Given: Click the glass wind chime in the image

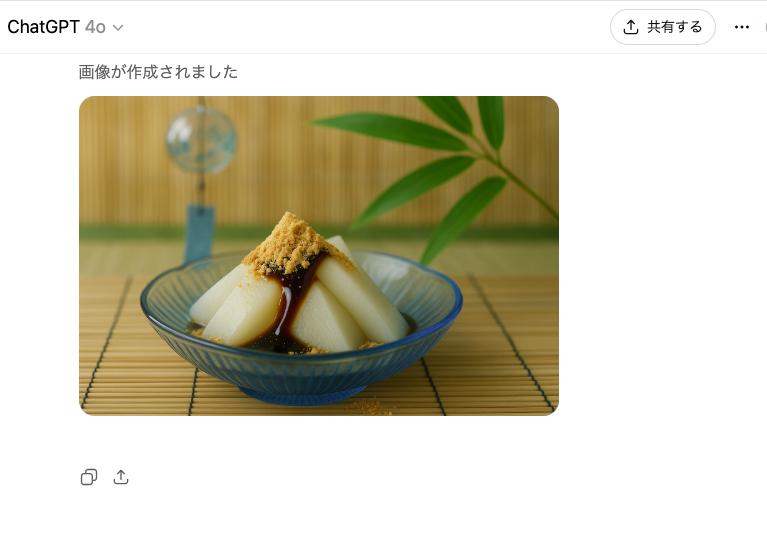Looking at the screenshot, I should [x=201, y=139].
